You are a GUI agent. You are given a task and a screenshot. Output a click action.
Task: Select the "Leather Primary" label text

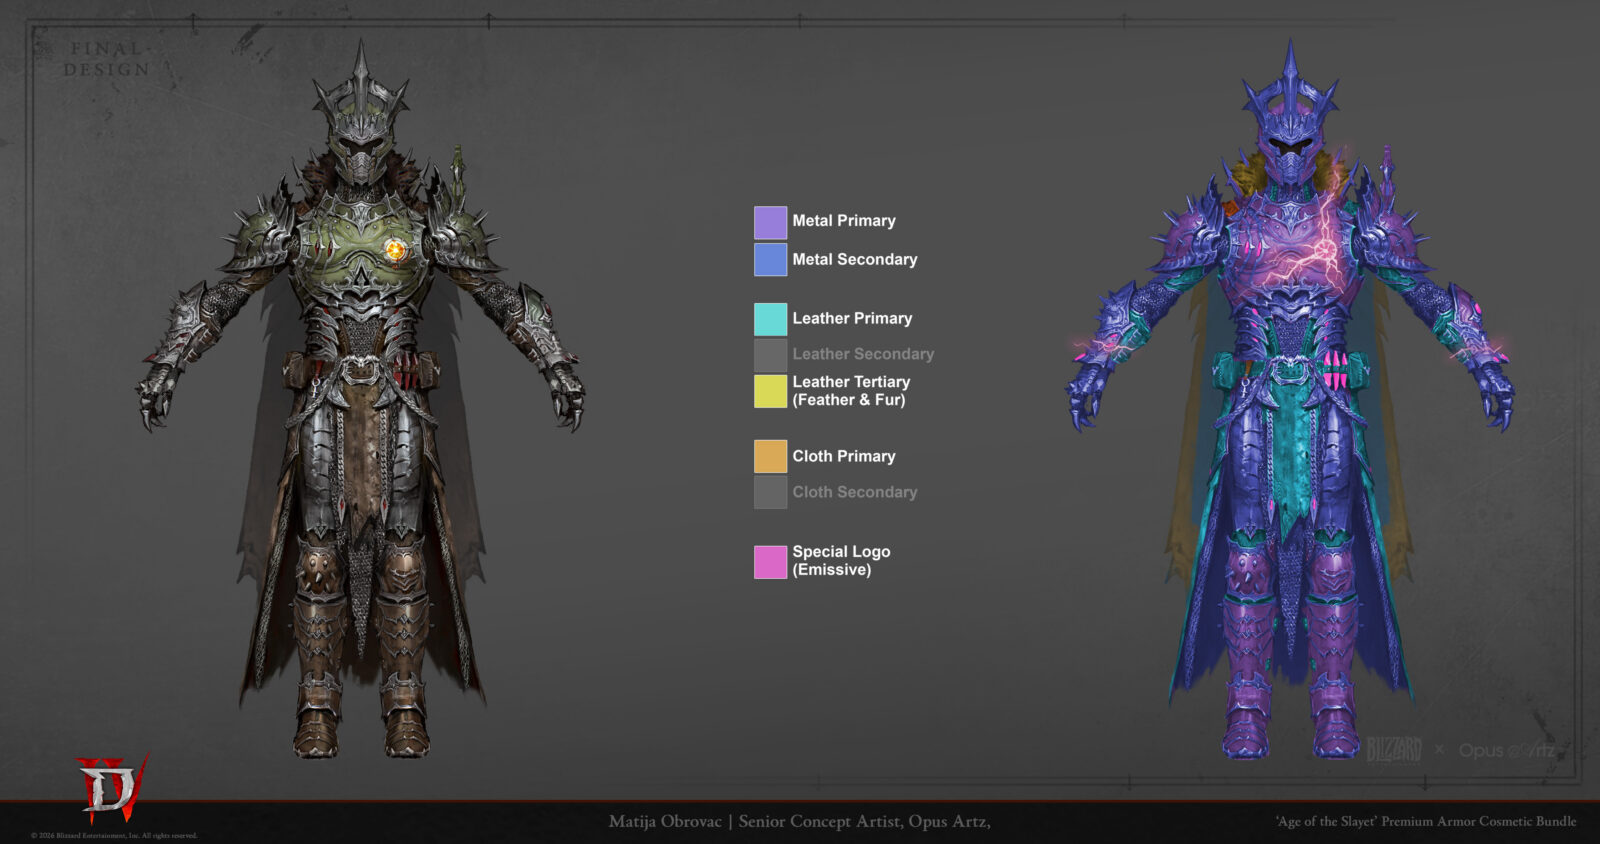point(852,318)
